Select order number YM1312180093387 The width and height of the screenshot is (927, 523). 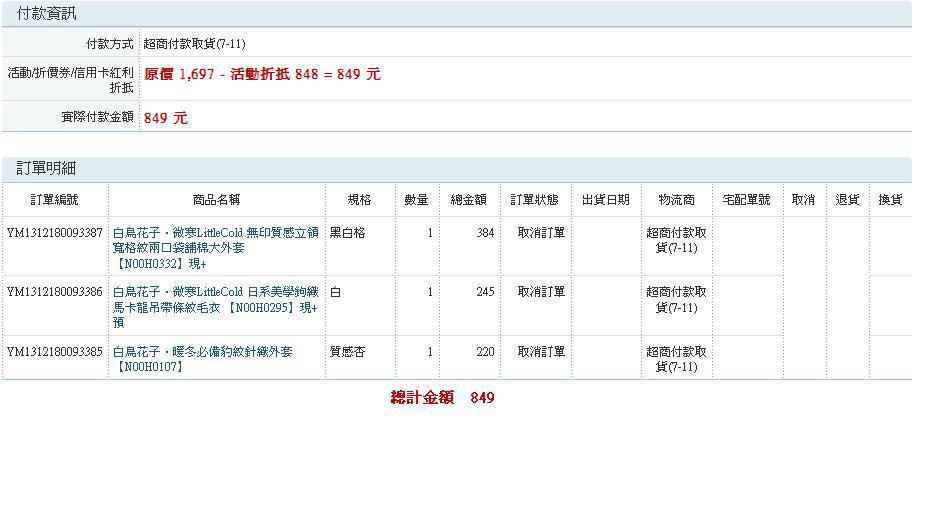54,233
